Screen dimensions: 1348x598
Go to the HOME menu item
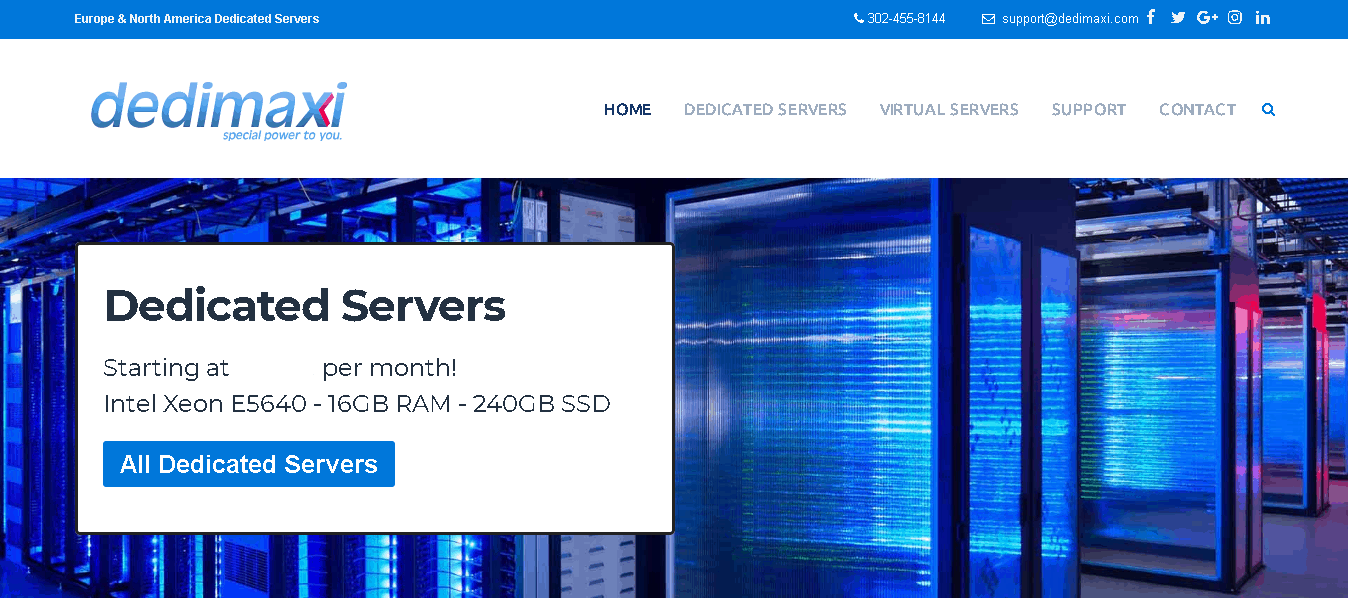click(x=628, y=110)
